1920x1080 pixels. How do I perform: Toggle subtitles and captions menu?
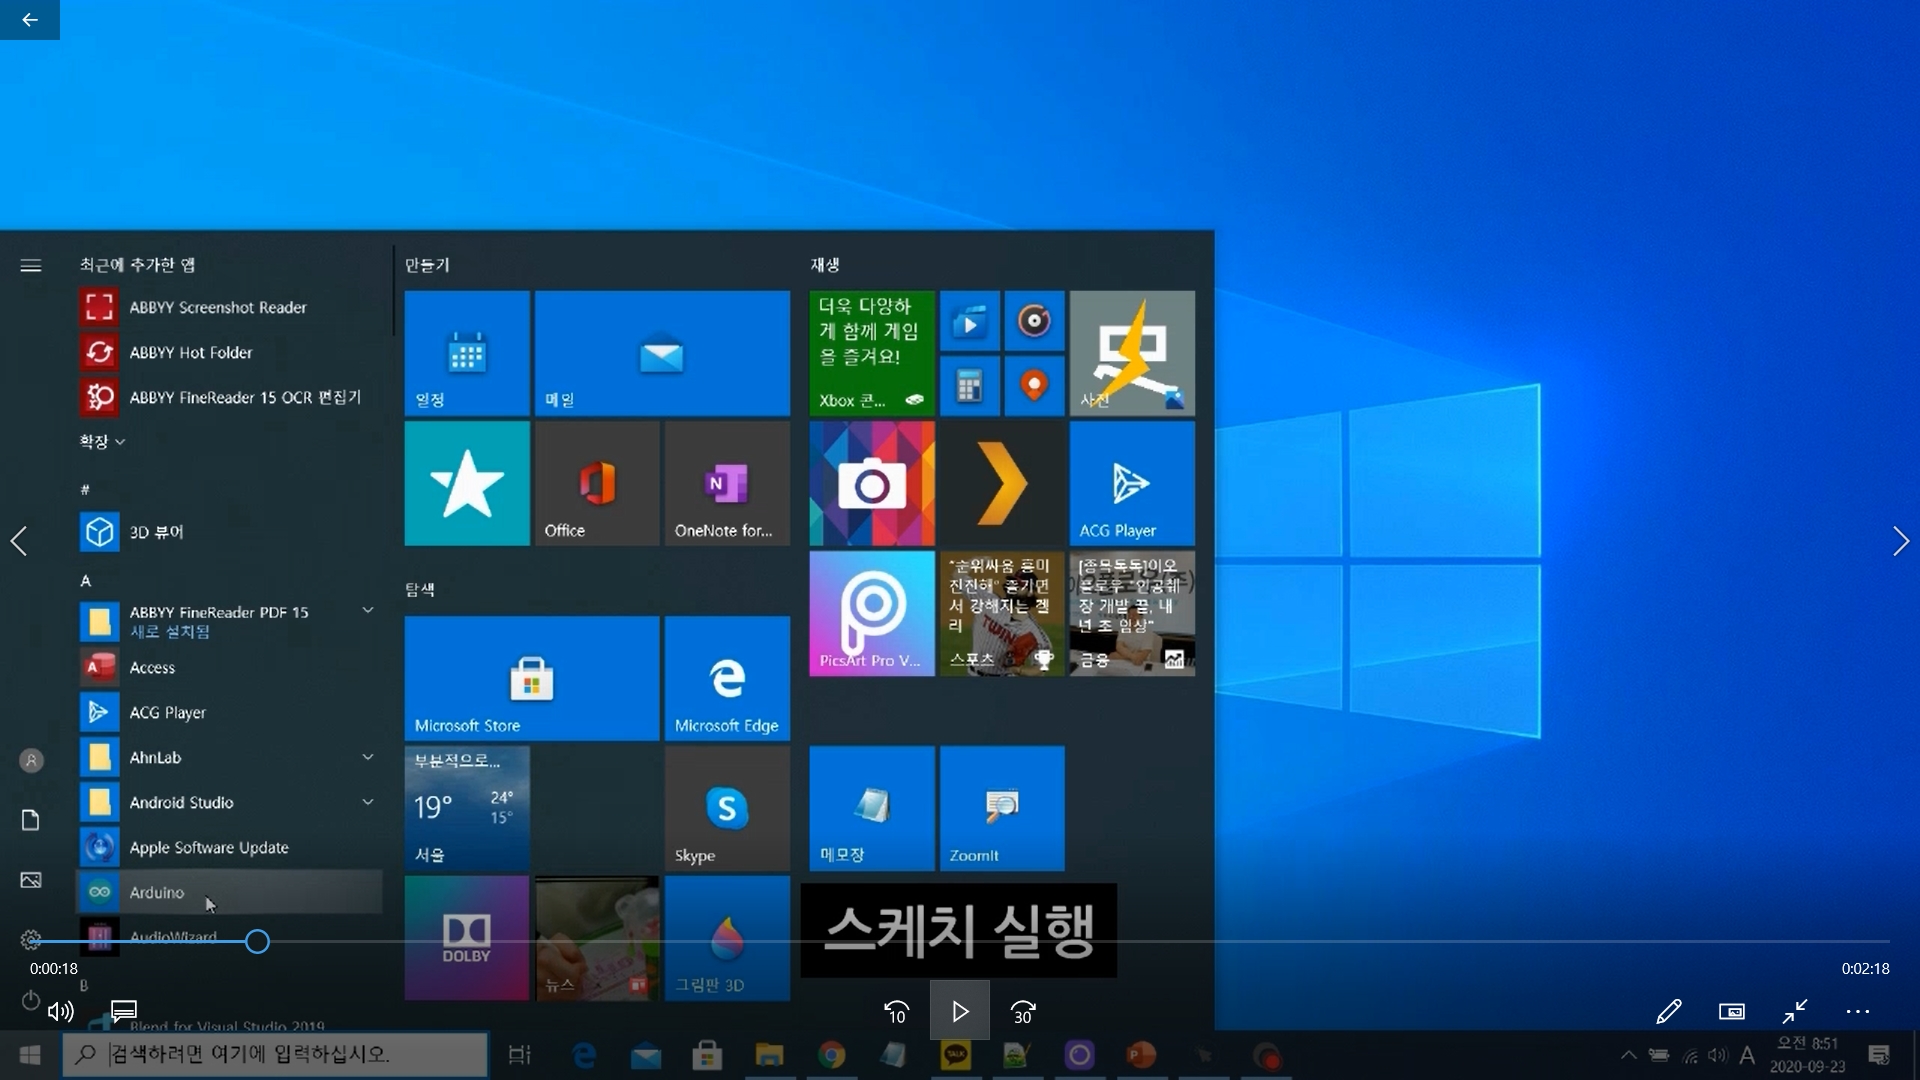[x=123, y=1011]
